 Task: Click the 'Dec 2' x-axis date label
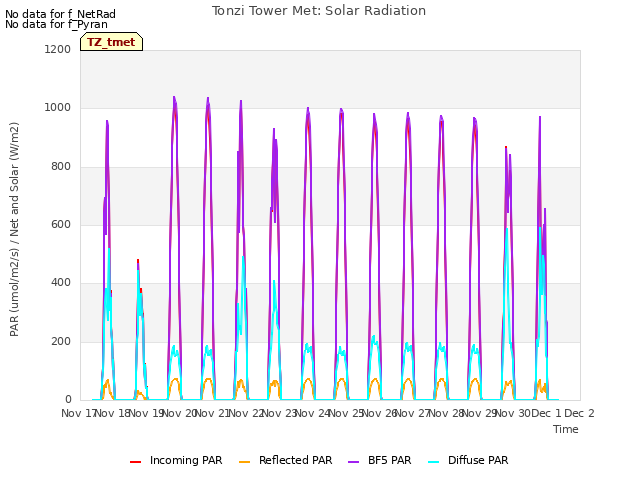(579, 413)
